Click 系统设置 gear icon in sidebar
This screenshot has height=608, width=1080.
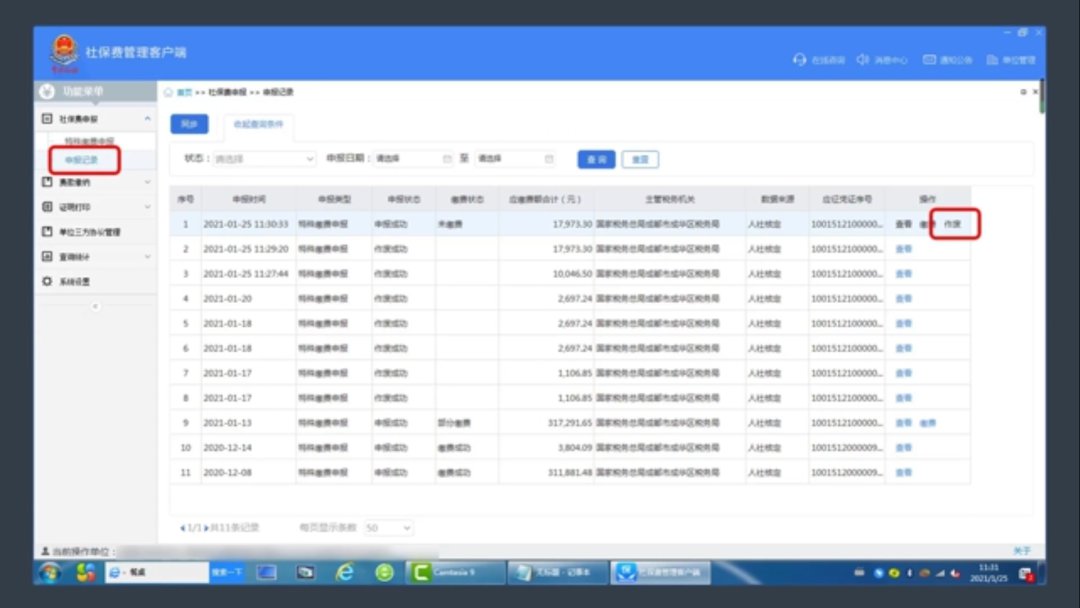(x=47, y=281)
